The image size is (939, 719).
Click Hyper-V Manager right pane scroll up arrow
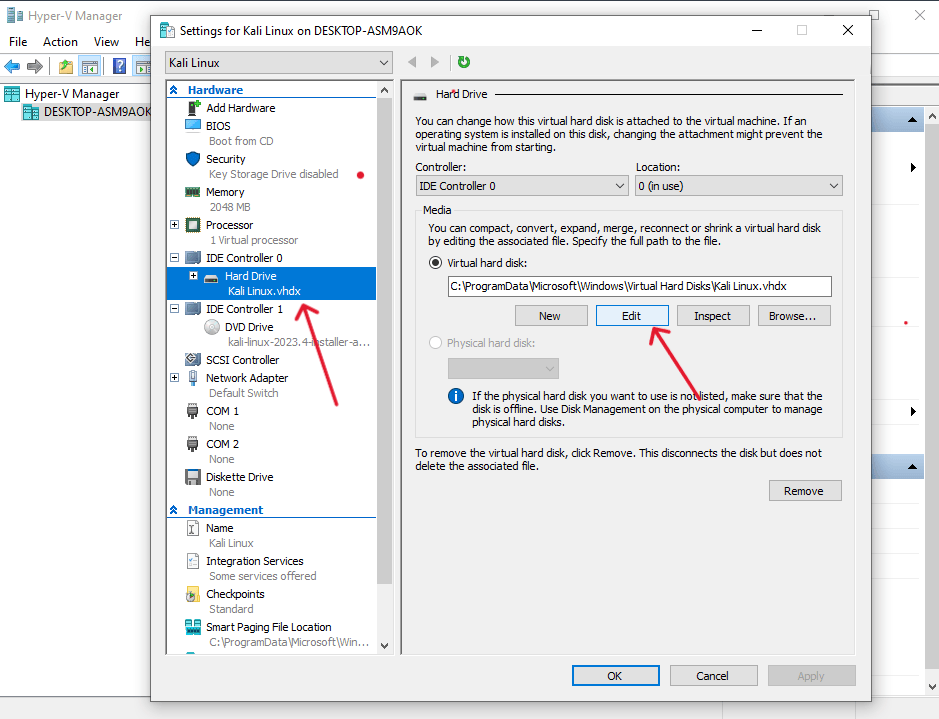[932, 117]
